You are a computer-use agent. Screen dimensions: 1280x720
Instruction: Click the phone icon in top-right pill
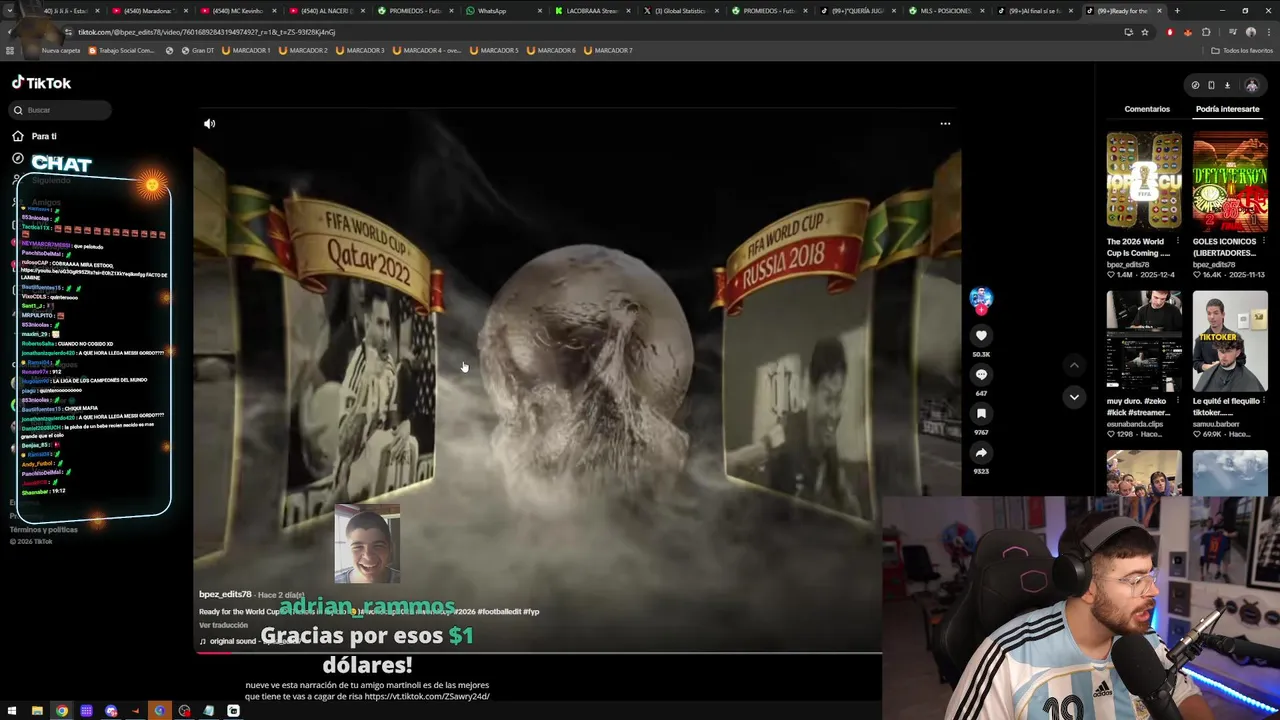[x=1211, y=86]
